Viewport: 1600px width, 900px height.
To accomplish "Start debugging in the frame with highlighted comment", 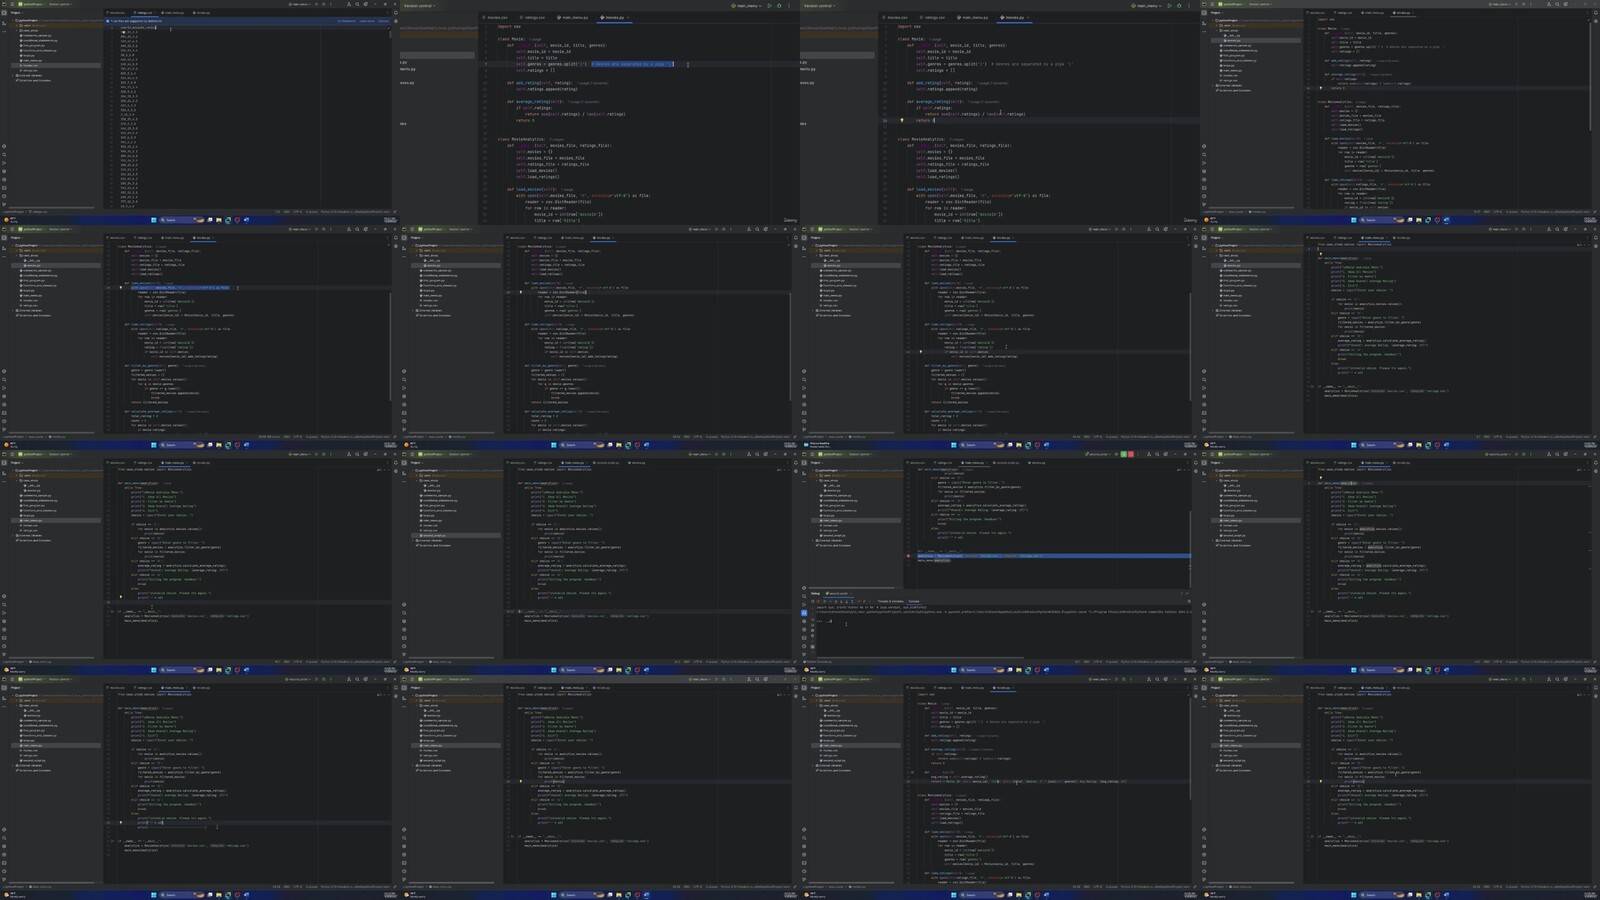I will click(779, 5).
